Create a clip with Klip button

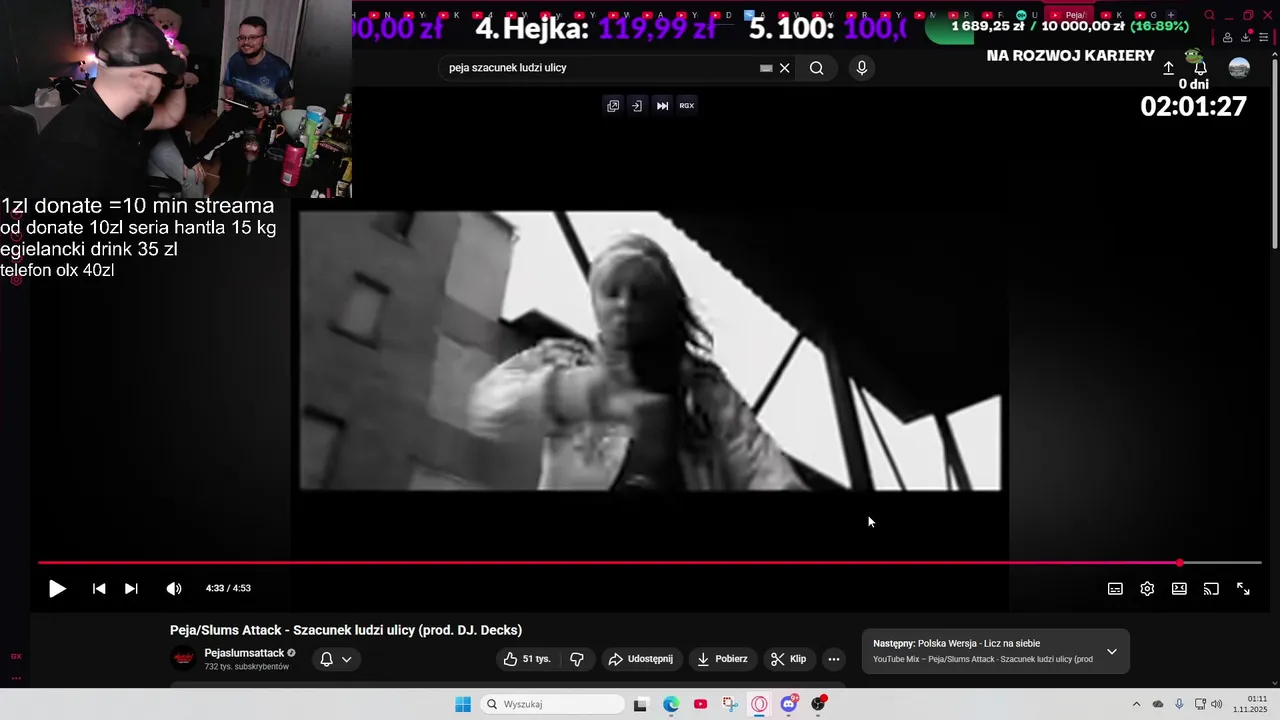pos(788,659)
